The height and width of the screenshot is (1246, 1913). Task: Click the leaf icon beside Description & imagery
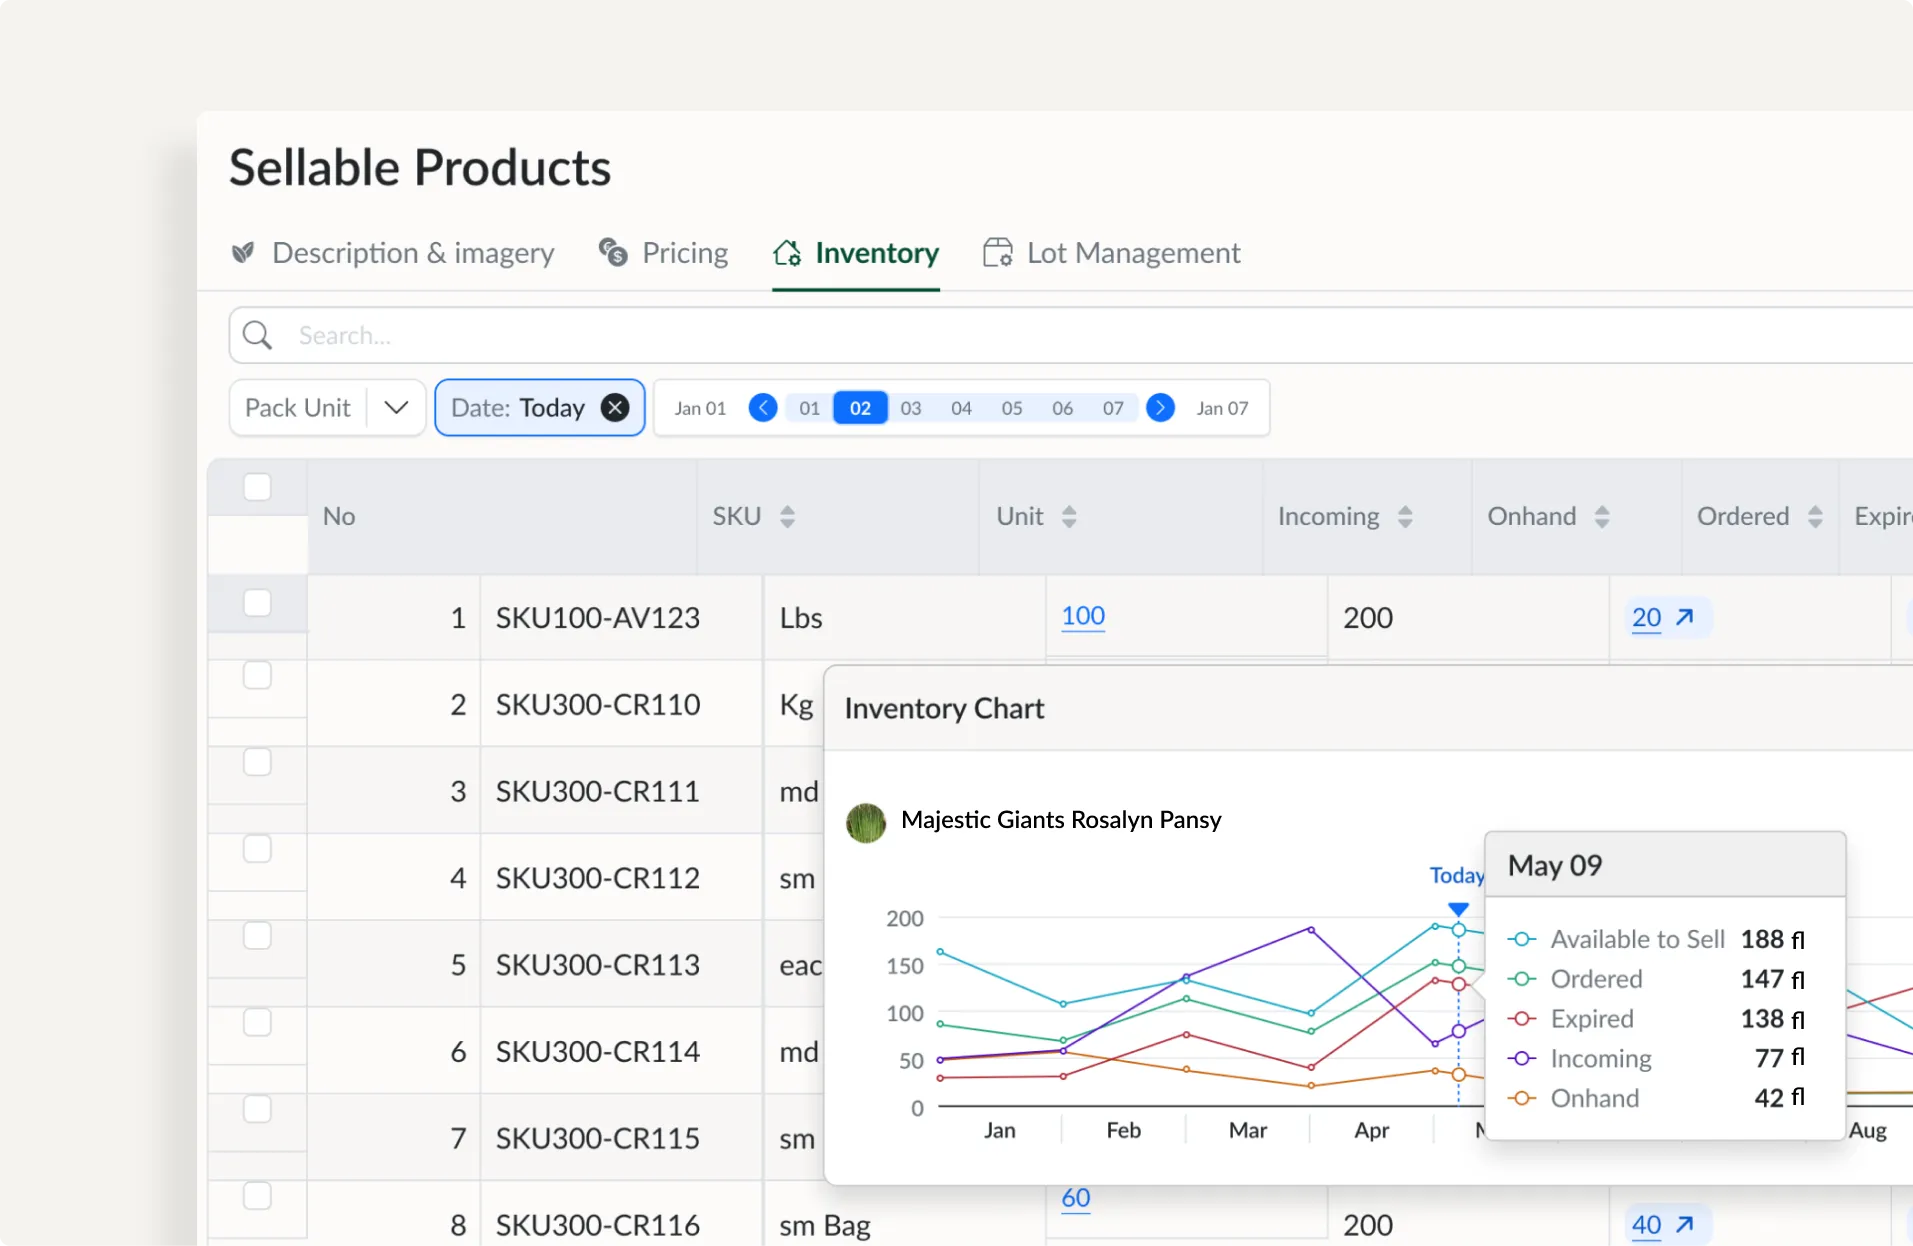click(243, 253)
